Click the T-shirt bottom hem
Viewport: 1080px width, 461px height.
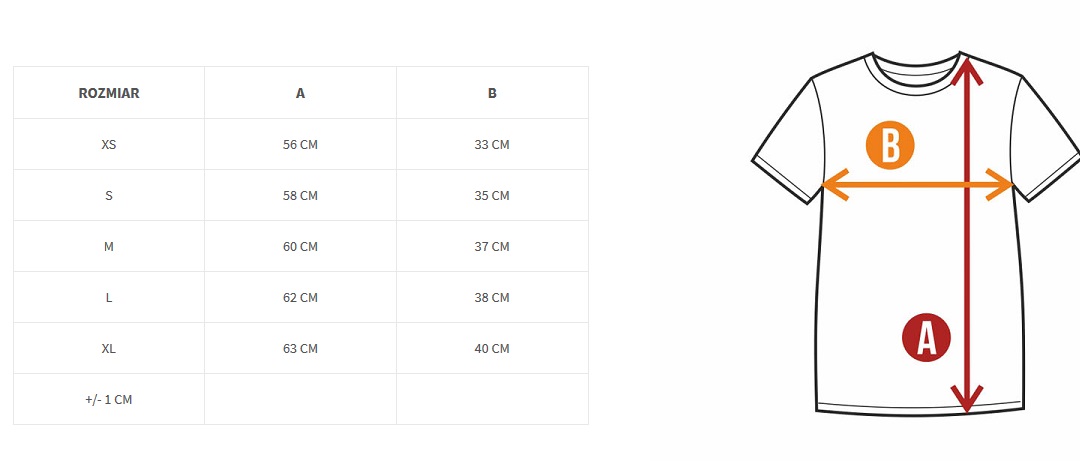918,407
